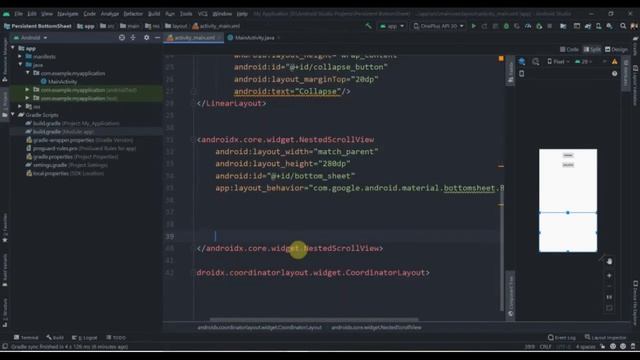Open the Layout Inspector
Viewport: 640px width, 360px height.
[605, 338]
